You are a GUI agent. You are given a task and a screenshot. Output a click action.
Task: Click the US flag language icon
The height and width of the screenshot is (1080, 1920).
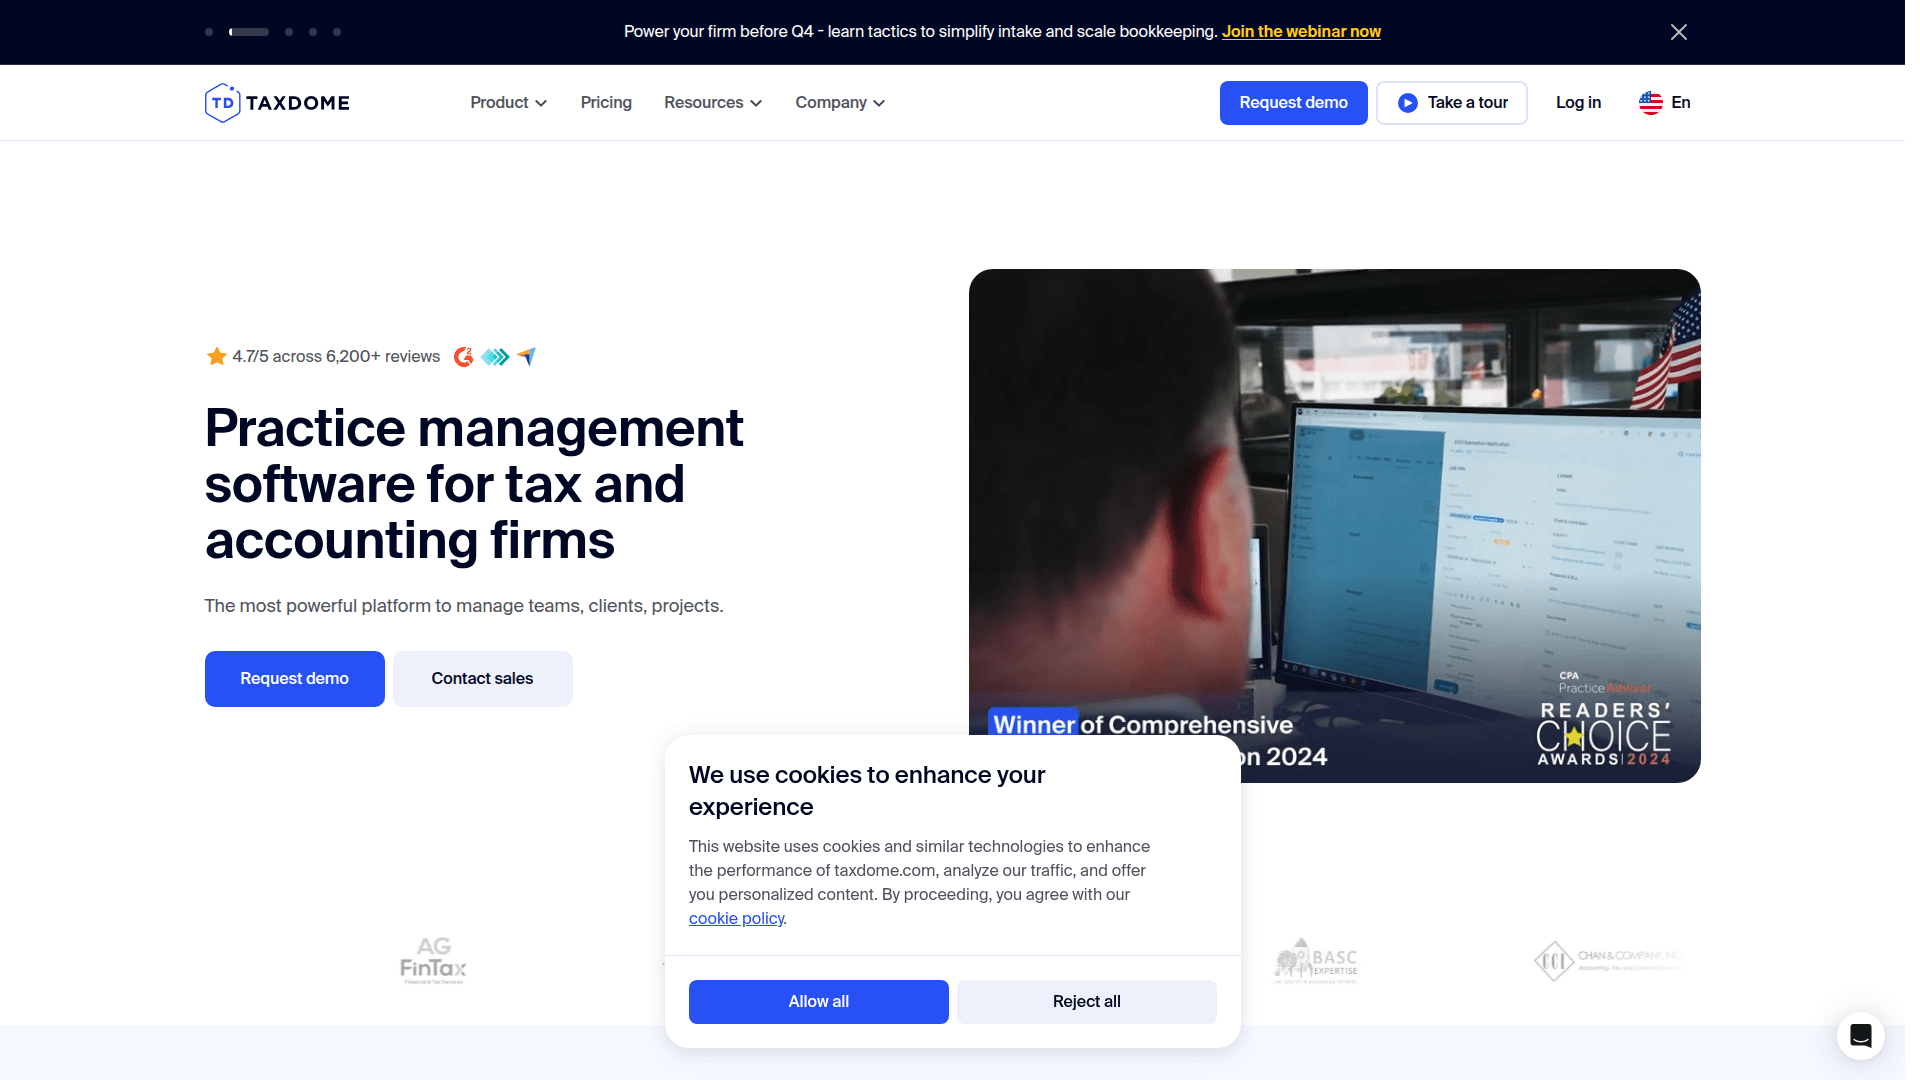[1650, 103]
